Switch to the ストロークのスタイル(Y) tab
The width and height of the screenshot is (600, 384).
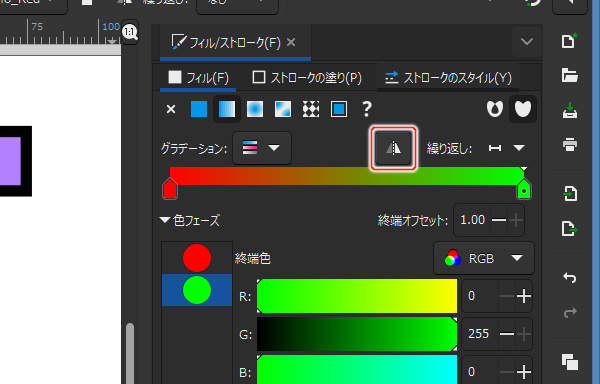[448, 78]
